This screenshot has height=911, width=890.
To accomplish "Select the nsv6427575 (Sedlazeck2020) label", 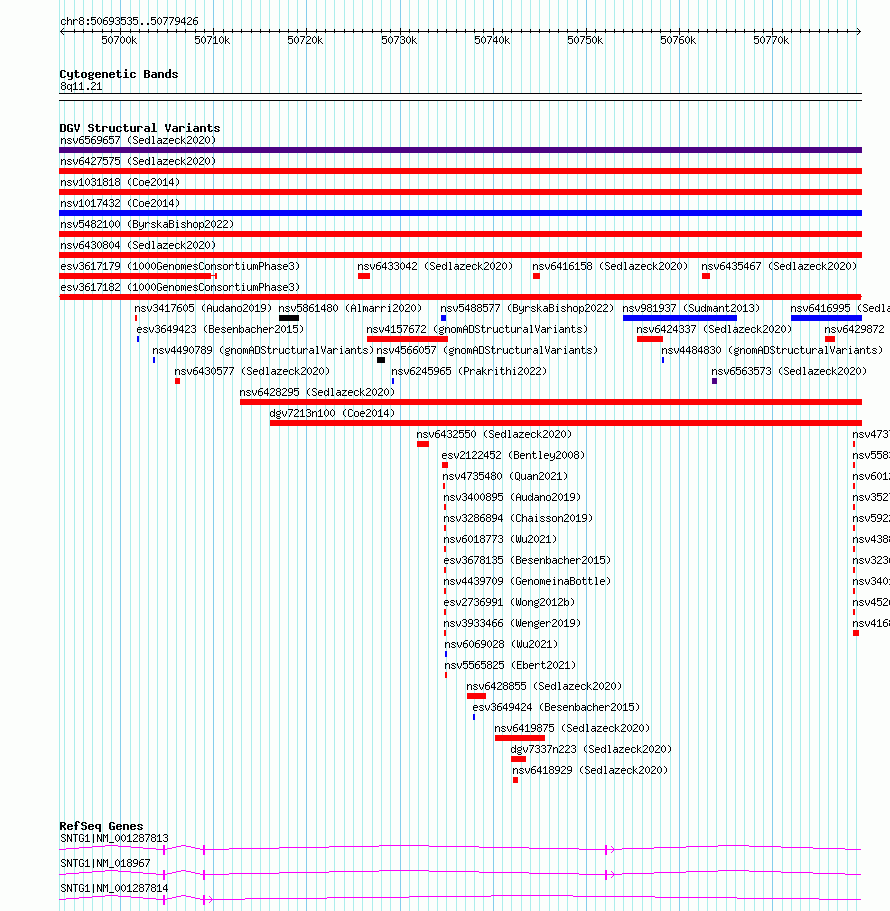I will 138,161.
